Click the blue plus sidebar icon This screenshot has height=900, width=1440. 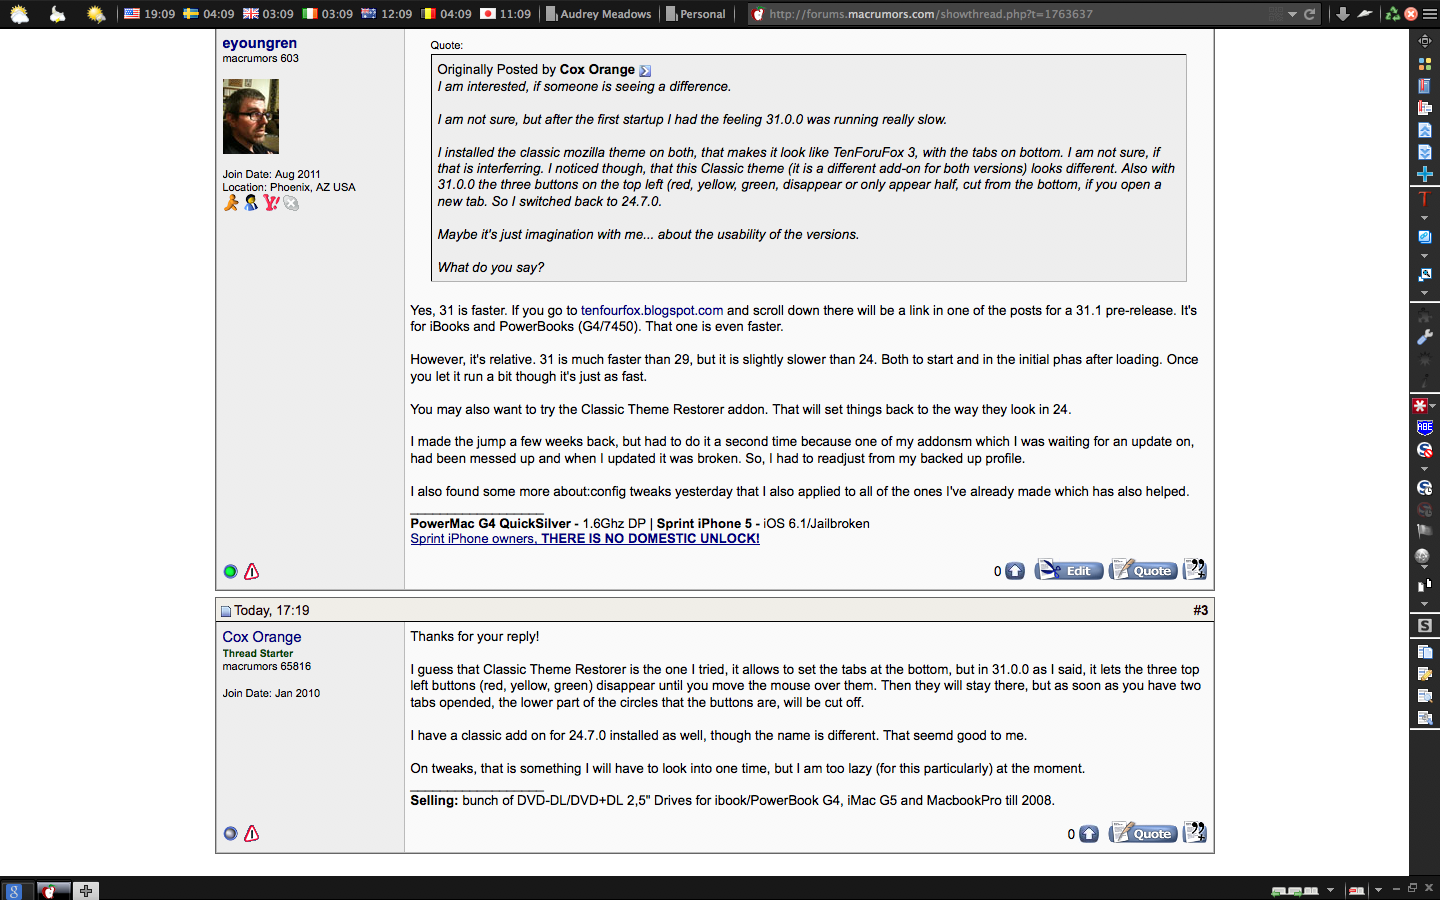(1424, 174)
